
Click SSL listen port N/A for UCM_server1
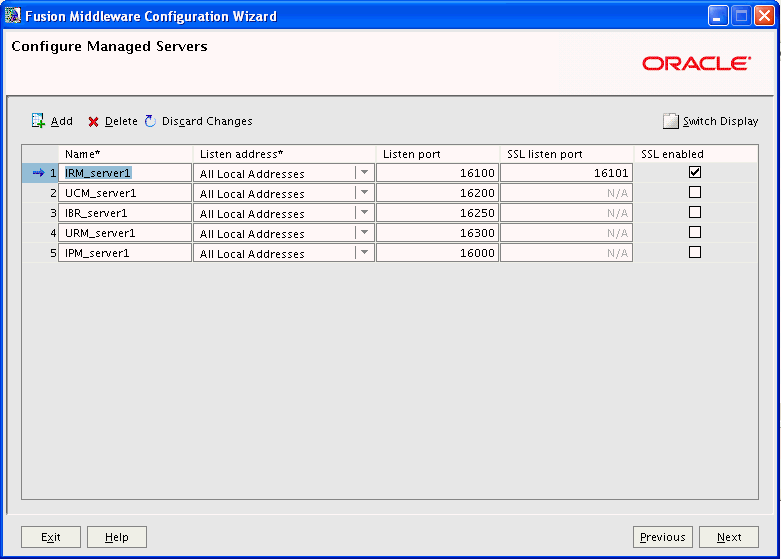tap(566, 193)
